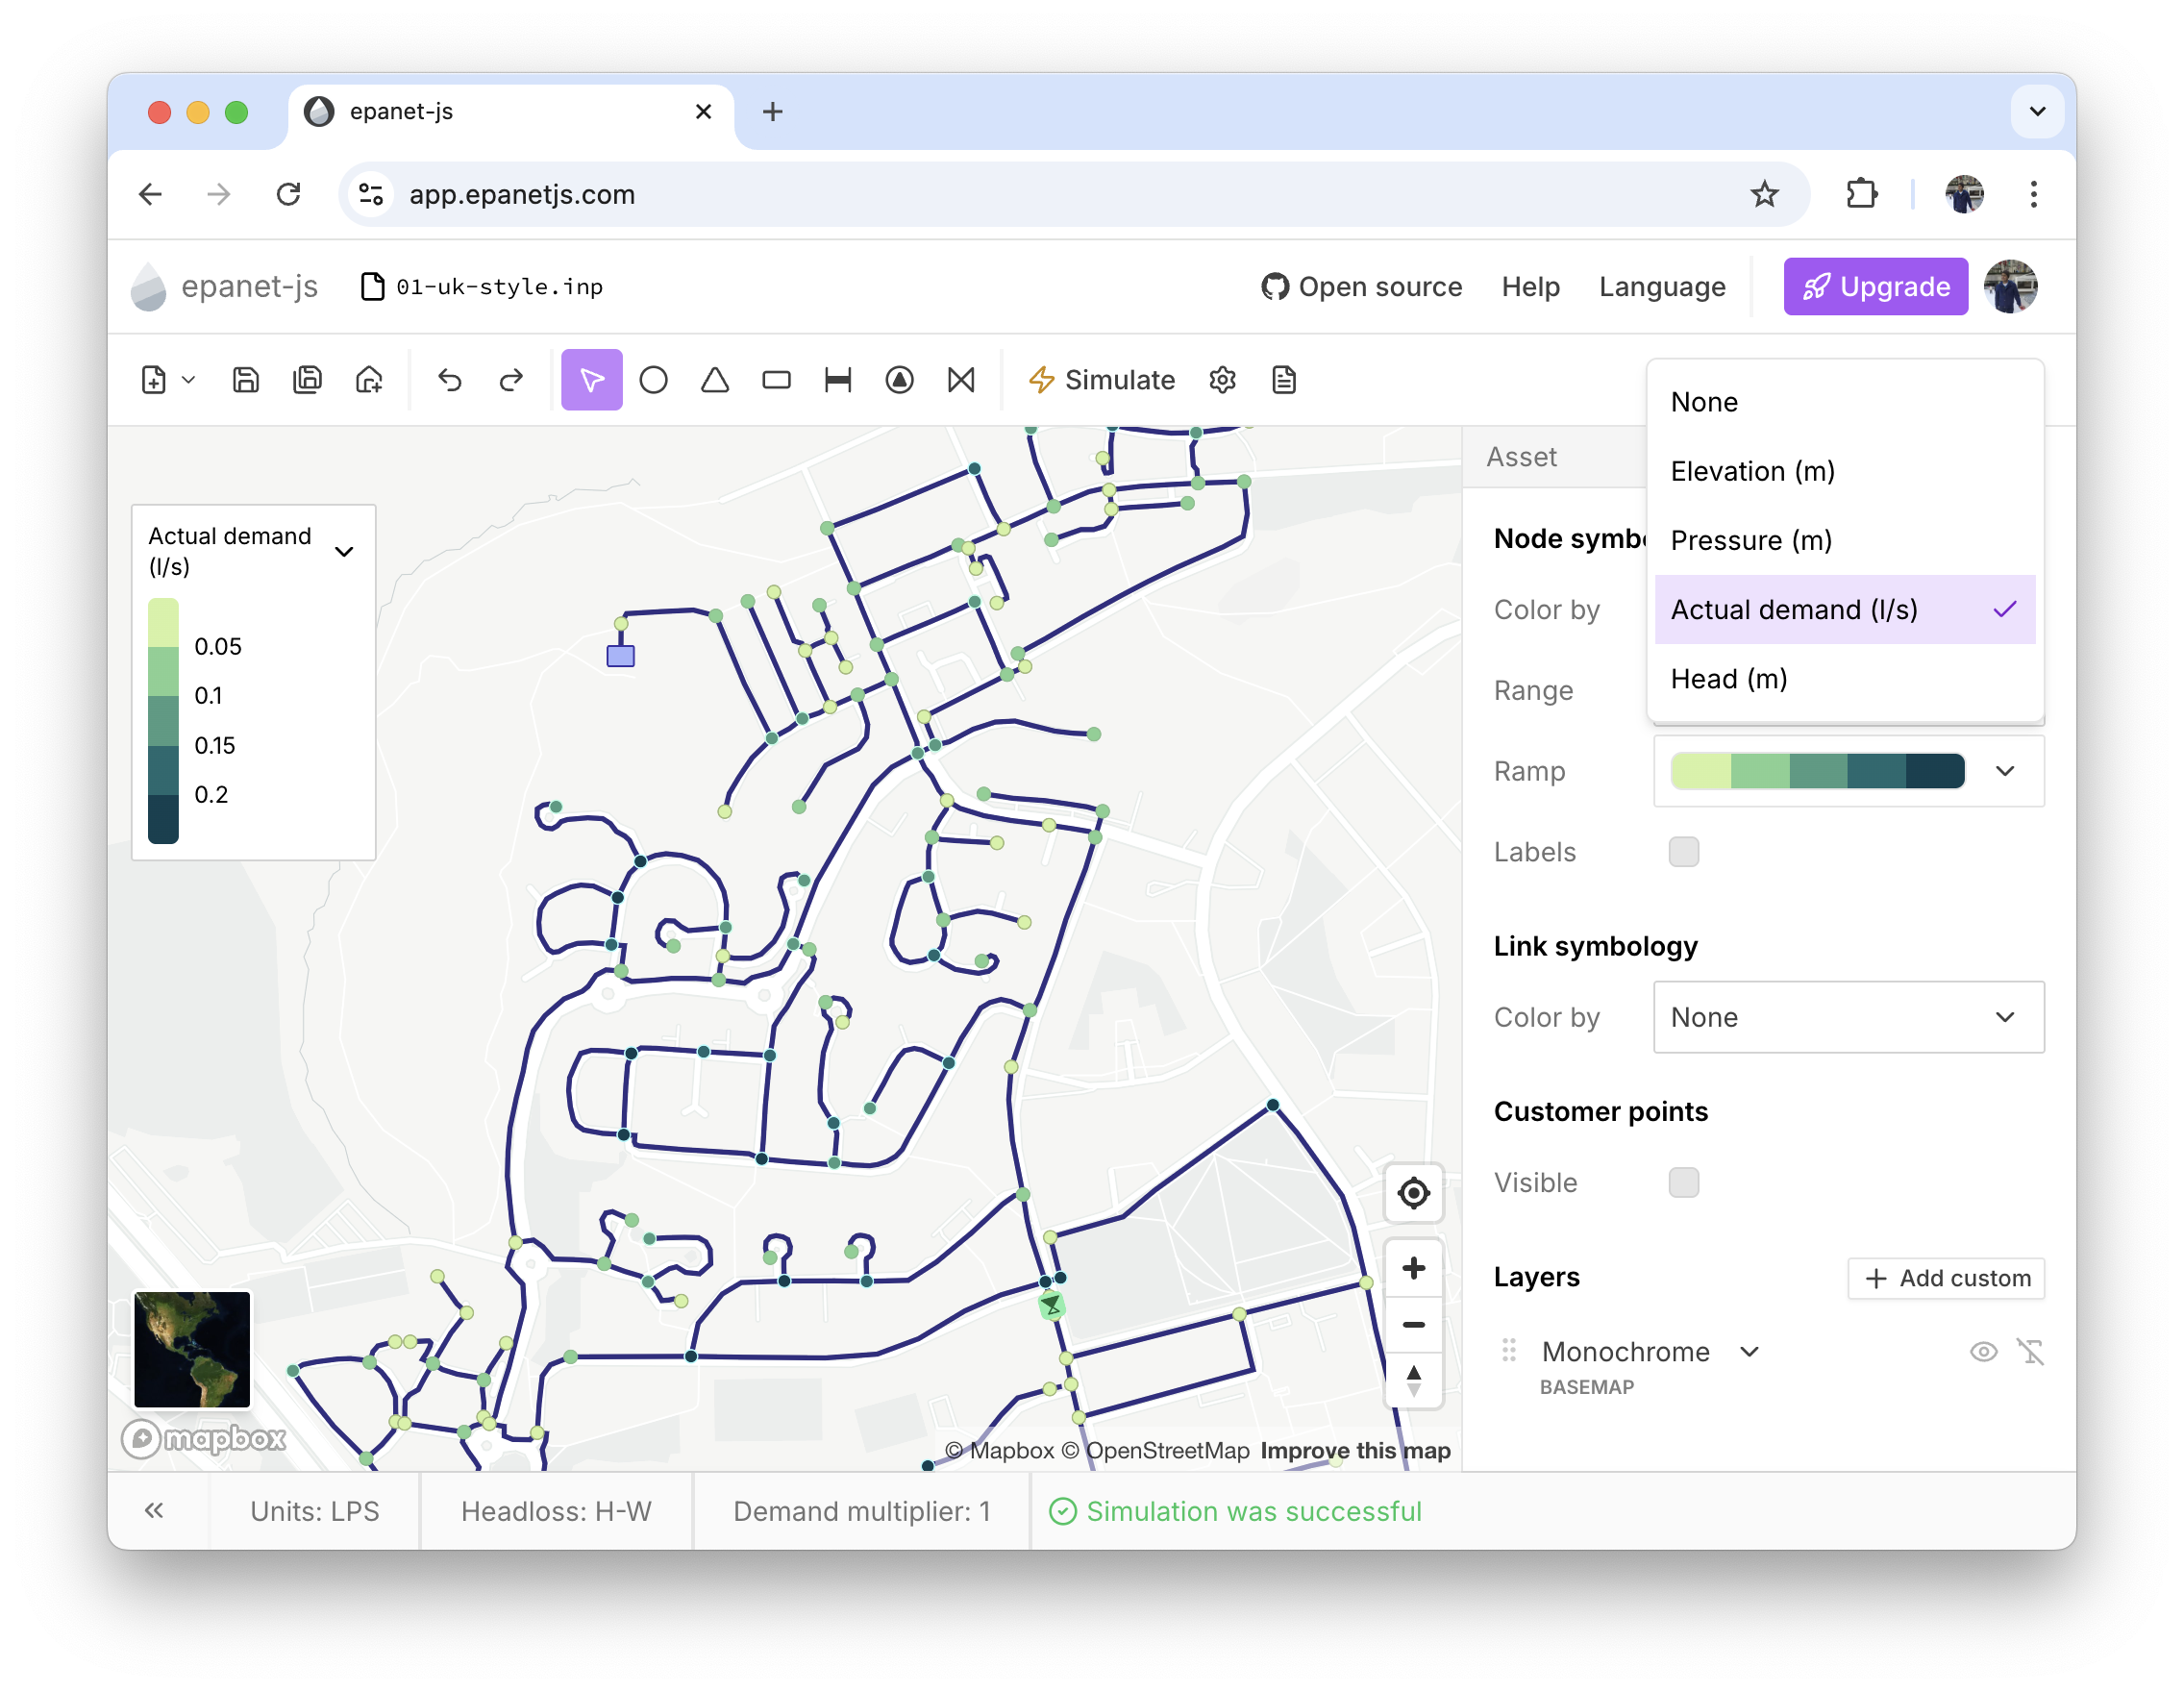Screen dimensions: 2184x1692
Task: Open the Link symbology Color by dropdown
Action: click(1848, 1017)
